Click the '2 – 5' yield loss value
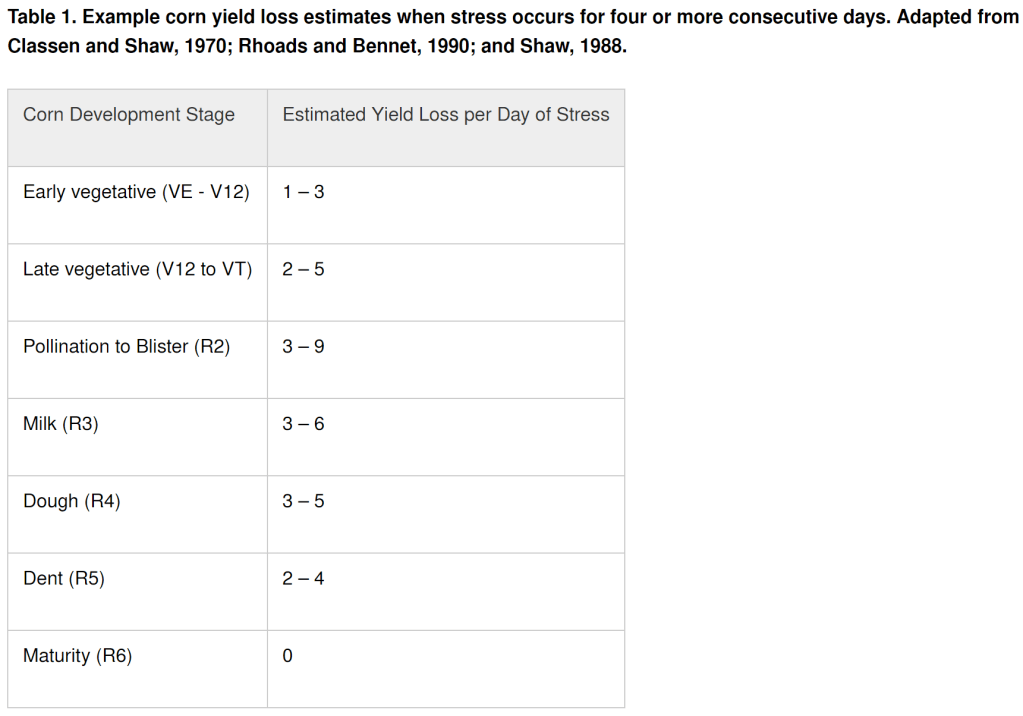Viewport: 1023px width, 716px height. 303,269
